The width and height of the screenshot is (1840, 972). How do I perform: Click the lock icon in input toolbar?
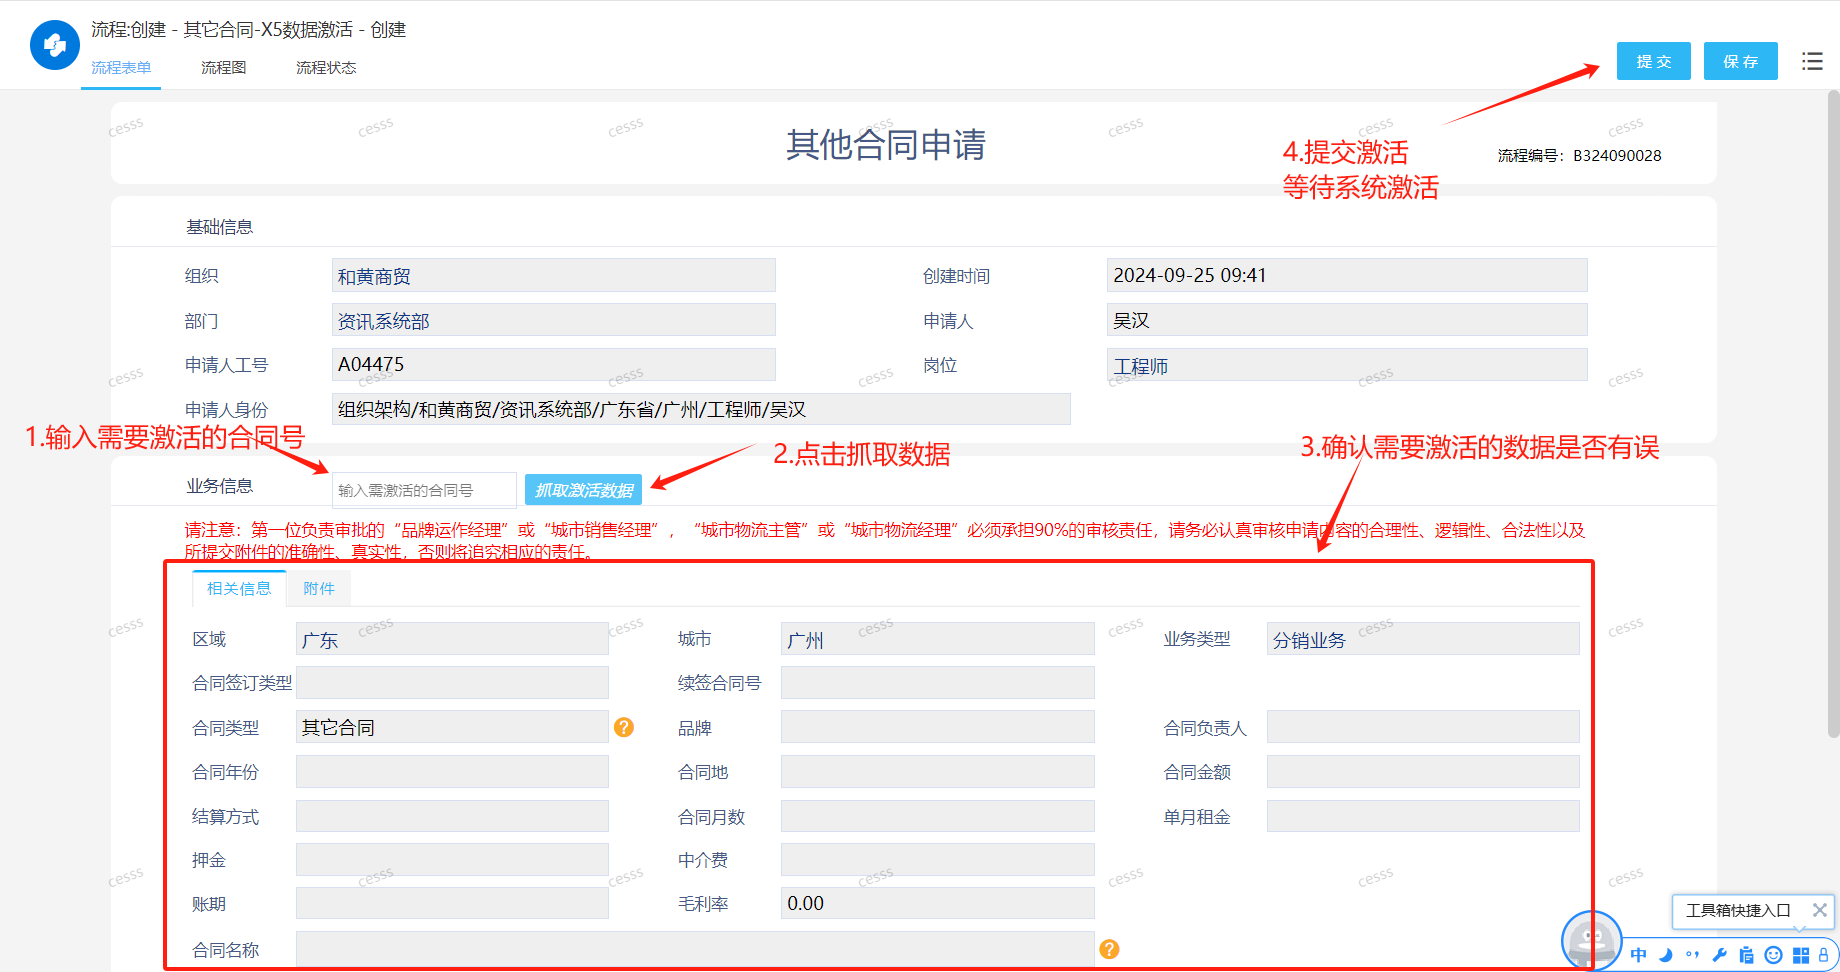point(1823,954)
